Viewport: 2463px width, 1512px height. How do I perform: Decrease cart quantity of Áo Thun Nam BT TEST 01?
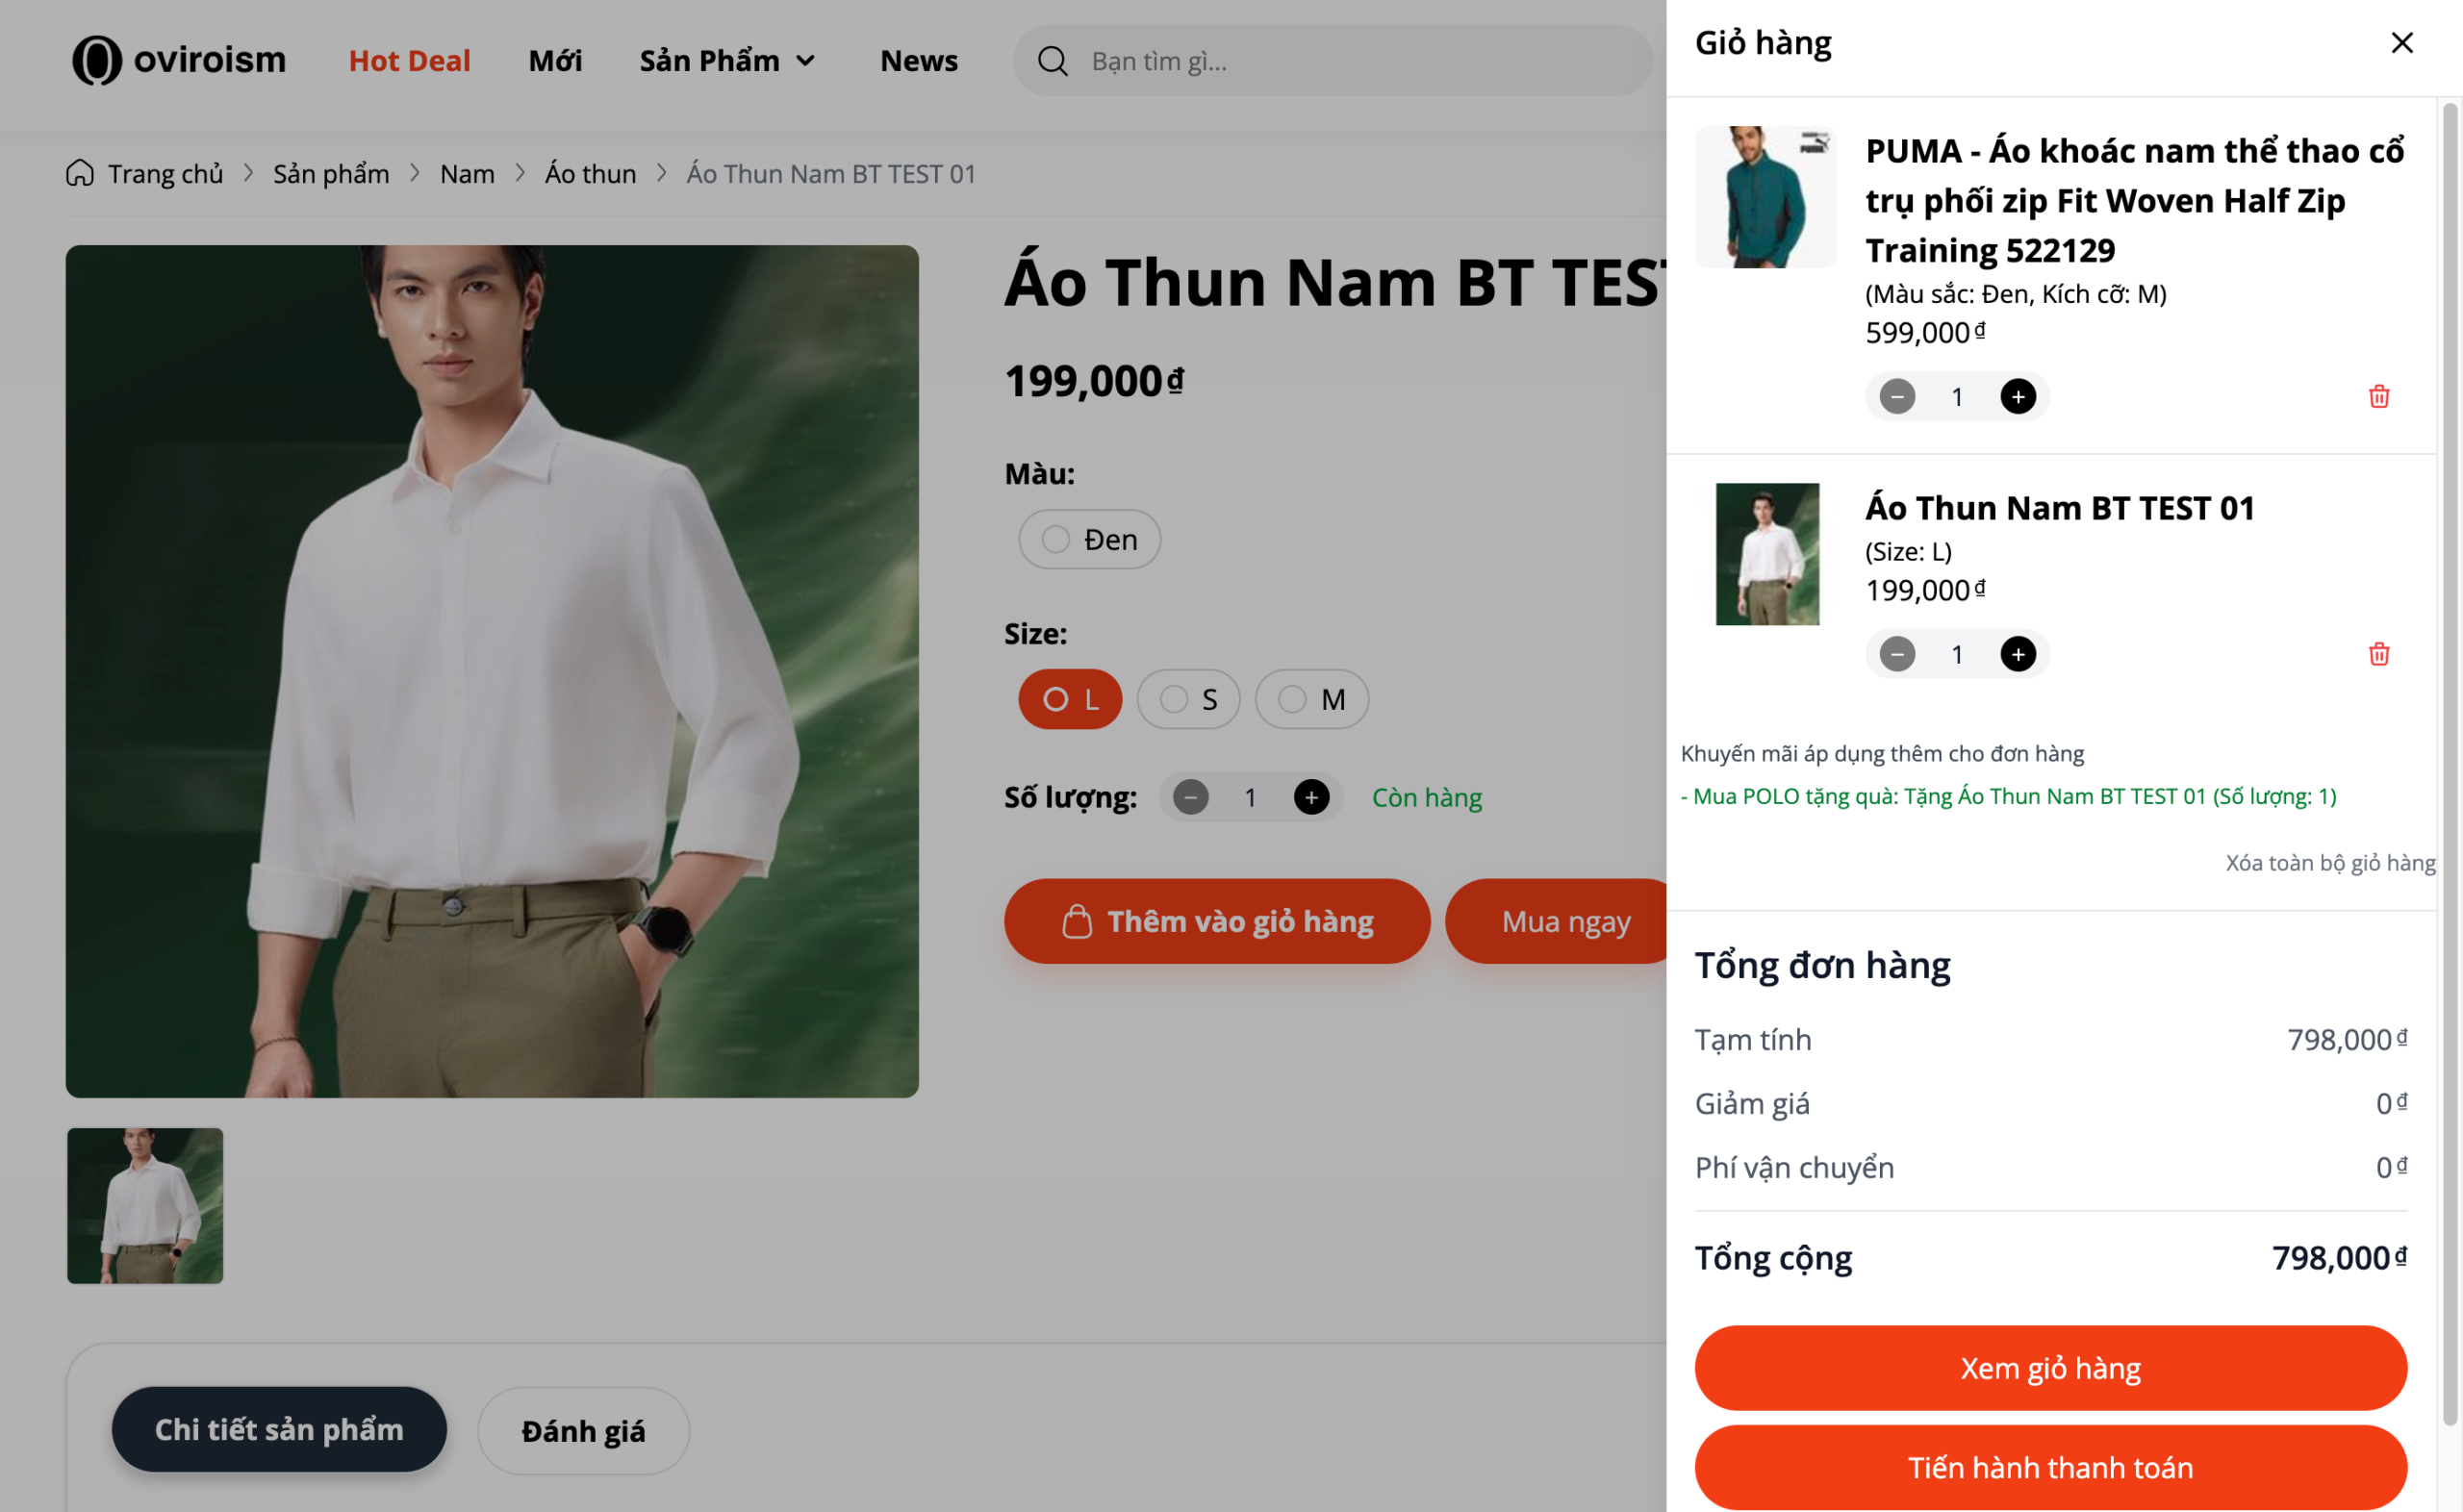(1896, 654)
